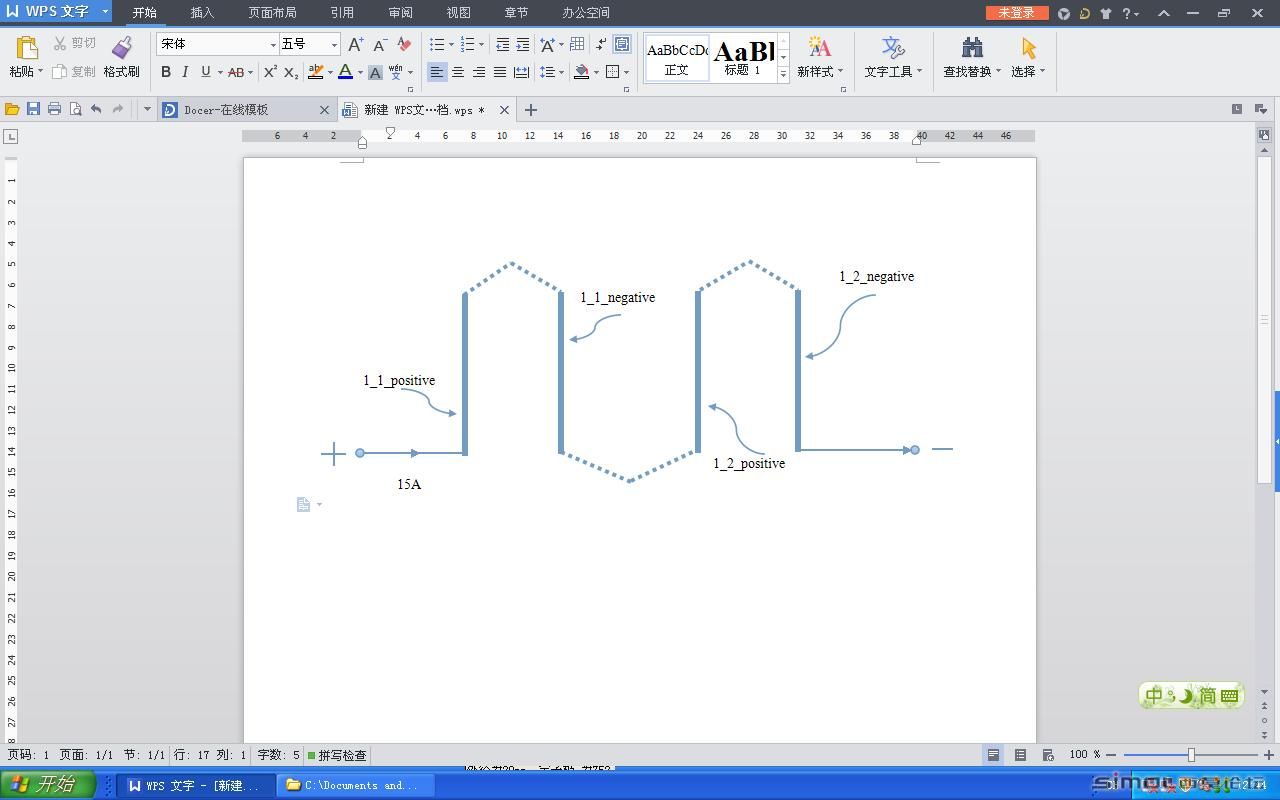Switch to the 章节 (Chapter) tab
This screenshot has height=800, width=1280.
click(516, 13)
